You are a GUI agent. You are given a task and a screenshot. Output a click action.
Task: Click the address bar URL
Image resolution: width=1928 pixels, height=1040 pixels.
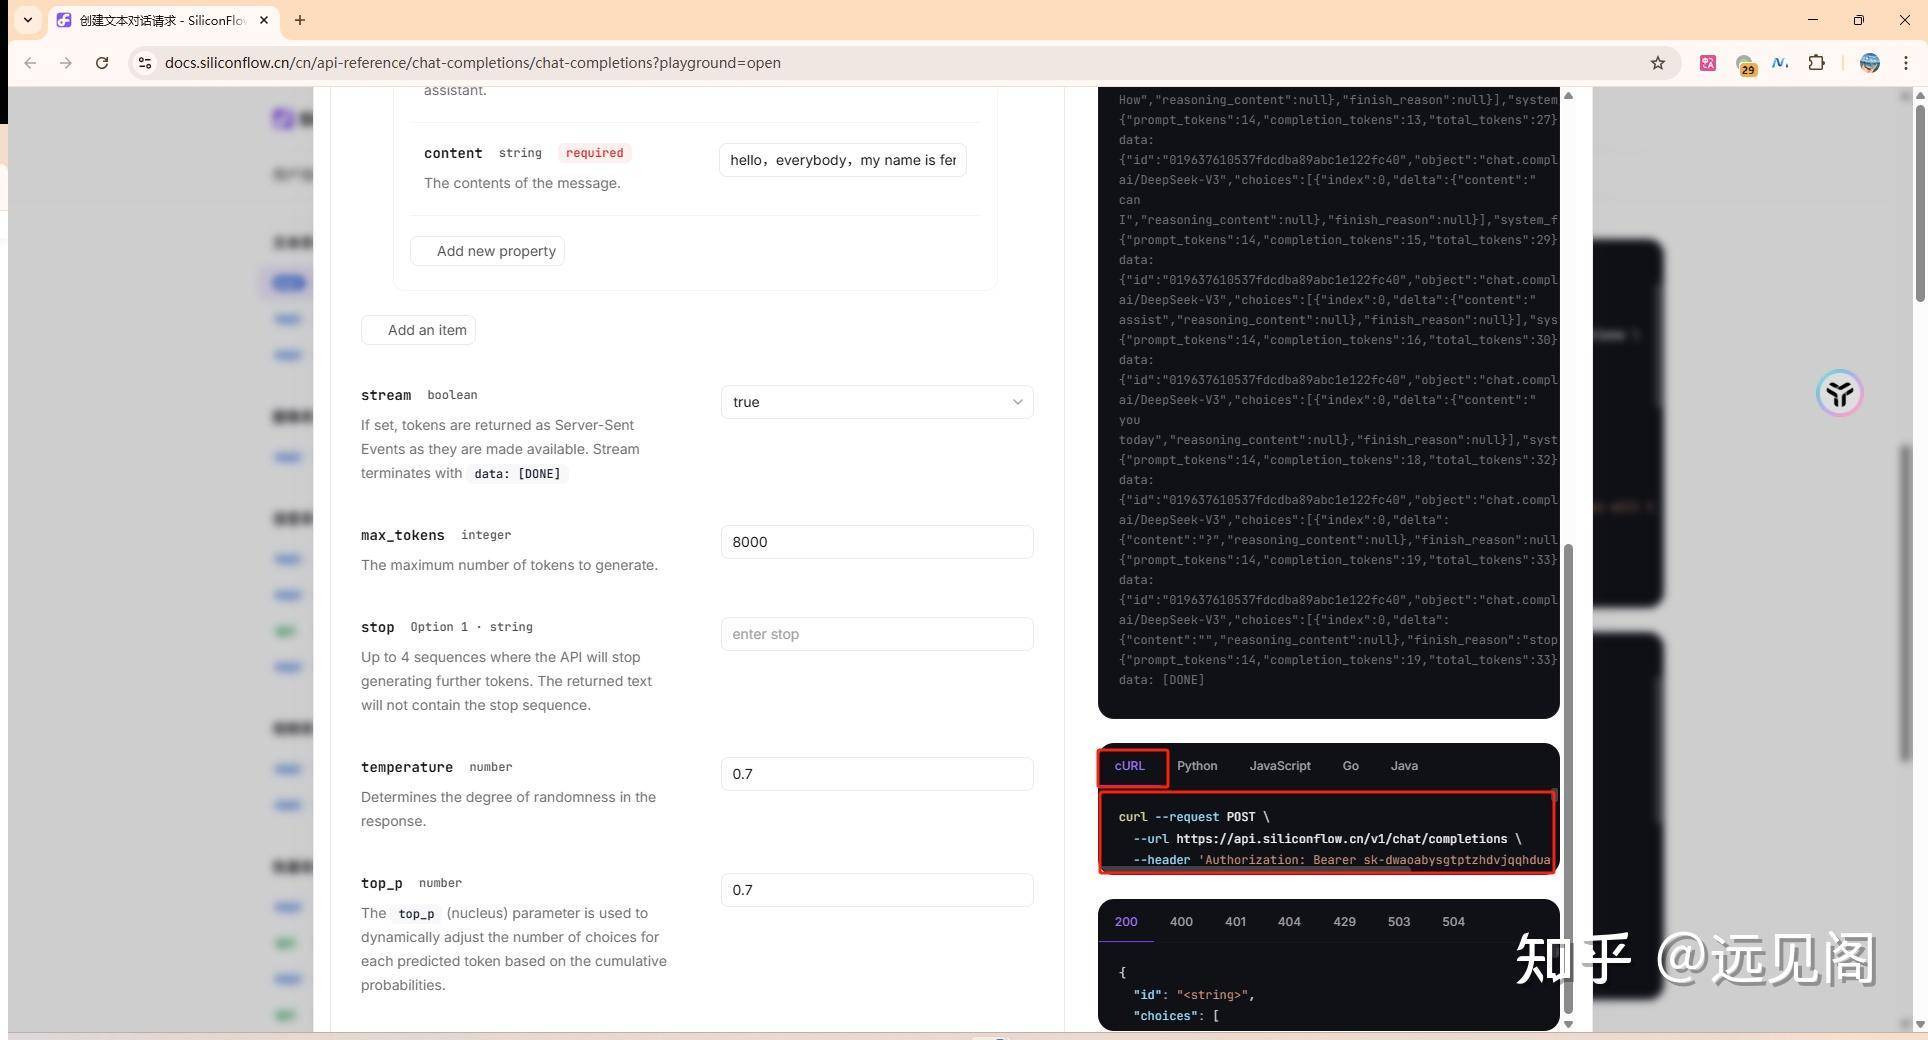[473, 63]
